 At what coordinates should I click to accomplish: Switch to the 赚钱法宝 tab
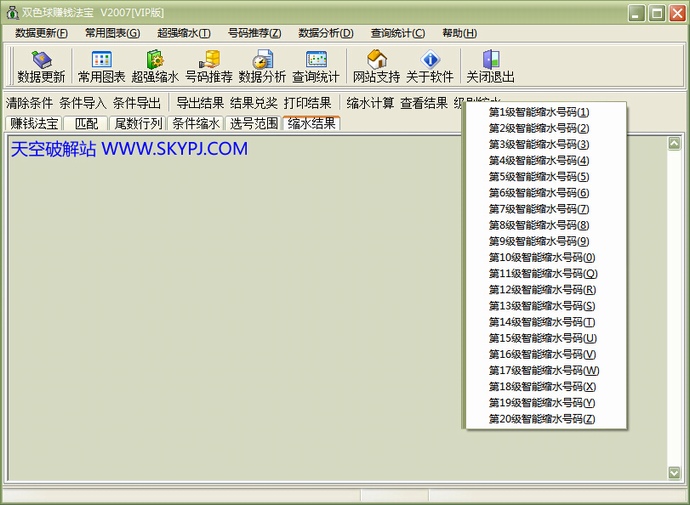(x=34, y=124)
